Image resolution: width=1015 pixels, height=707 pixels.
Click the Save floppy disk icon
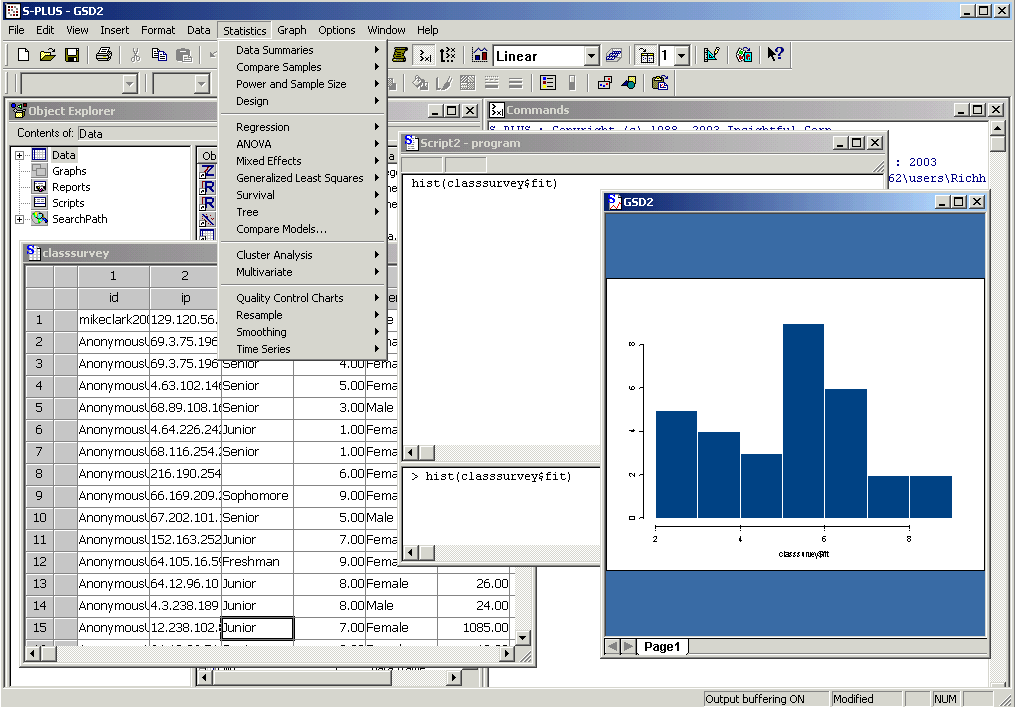(72, 56)
